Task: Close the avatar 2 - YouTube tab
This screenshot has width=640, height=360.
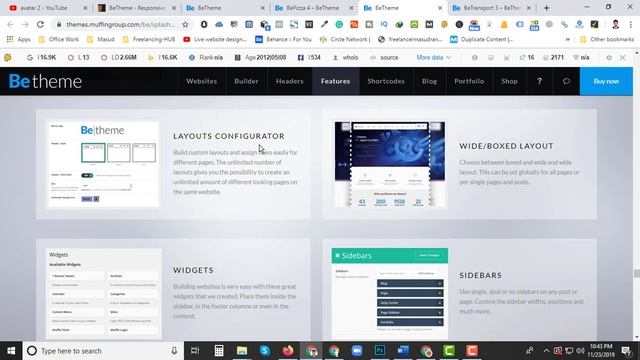Action: [x=85, y=8]
